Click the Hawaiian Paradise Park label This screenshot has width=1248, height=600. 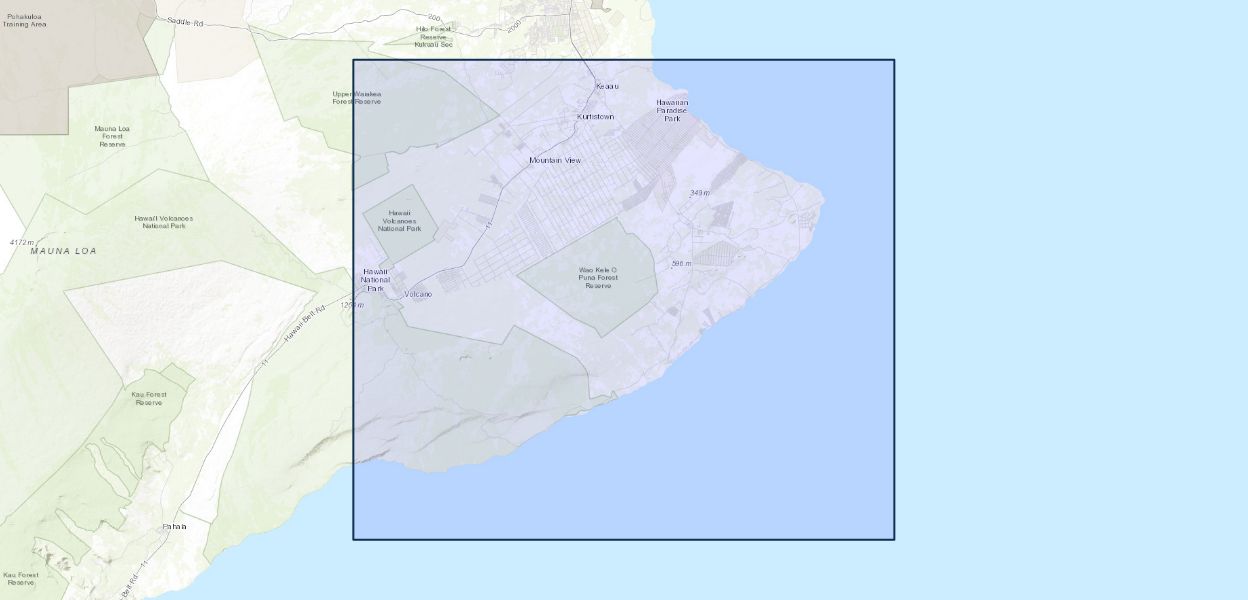[x=671, y=110]
